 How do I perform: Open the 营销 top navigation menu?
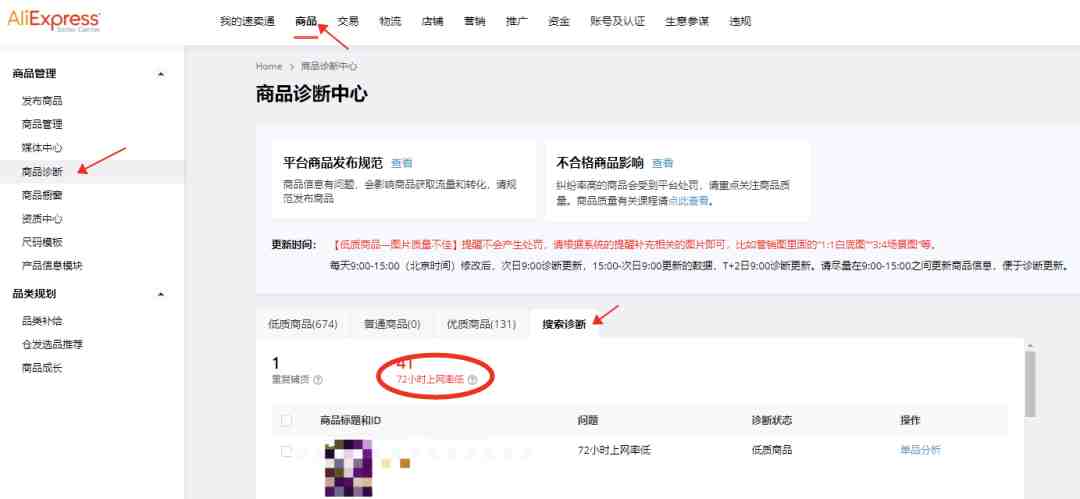coord(474,21)
